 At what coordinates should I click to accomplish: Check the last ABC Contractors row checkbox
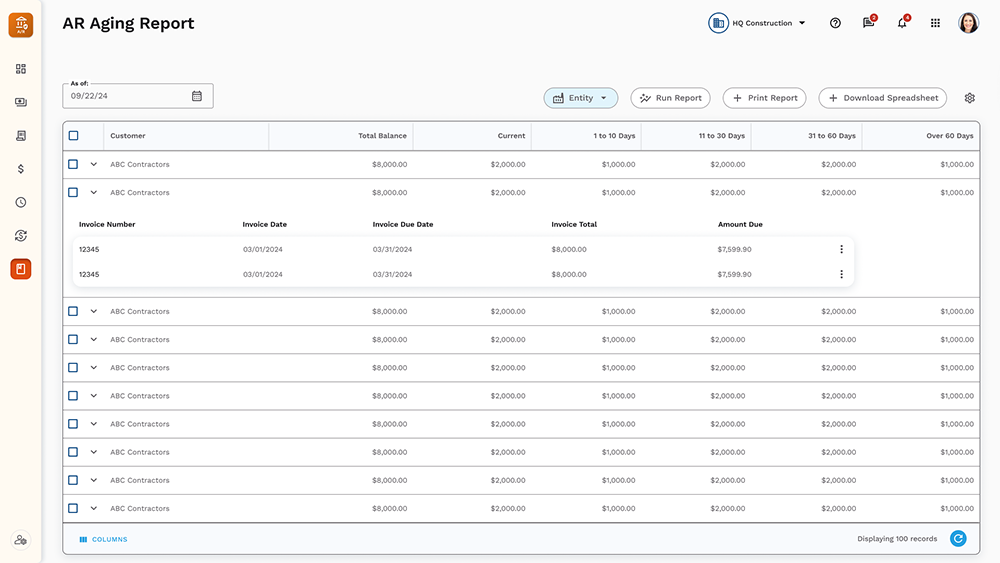(x=73, y=508)
